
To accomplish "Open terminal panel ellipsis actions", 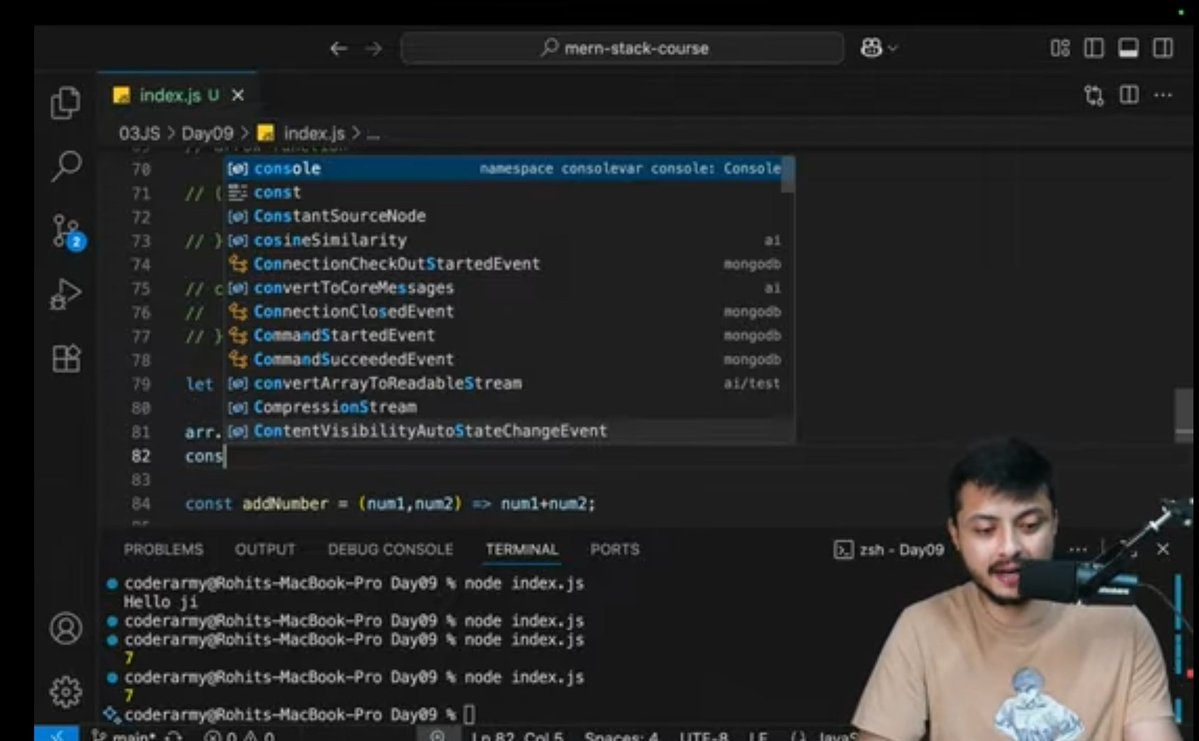I will pyautogui.click(x=1078, y=549).
